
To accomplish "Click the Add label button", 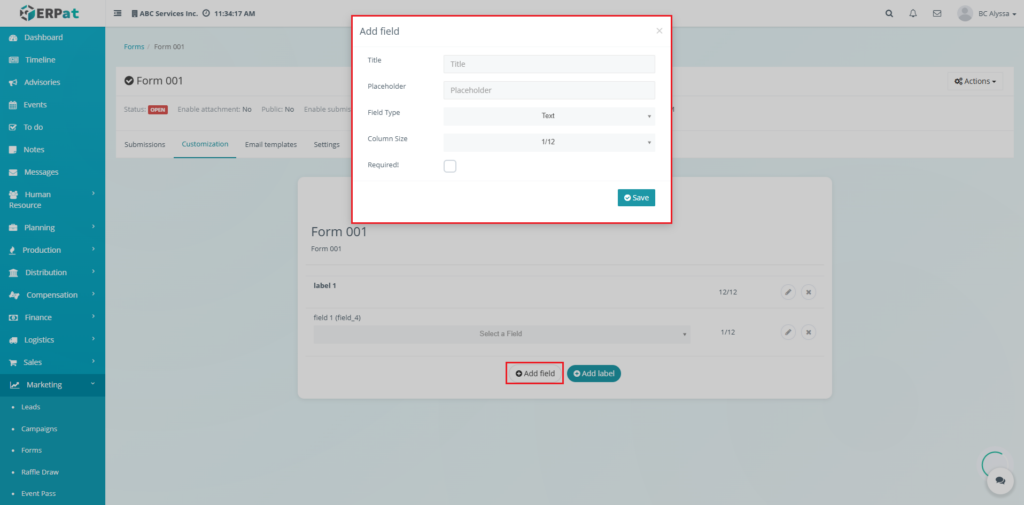I will coord(594,373).
